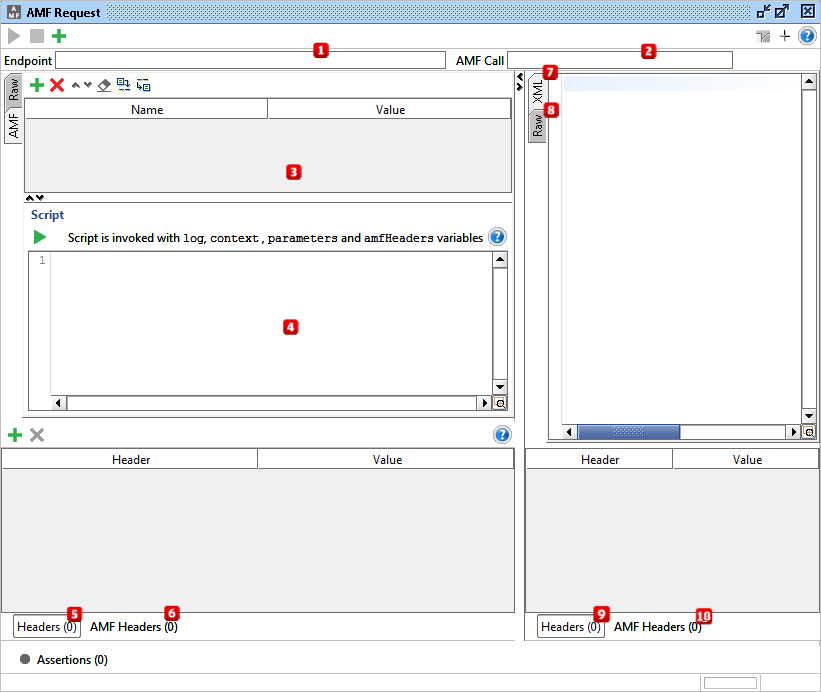Load properties from file icon

pyautogui.click(x=124, y=85)
